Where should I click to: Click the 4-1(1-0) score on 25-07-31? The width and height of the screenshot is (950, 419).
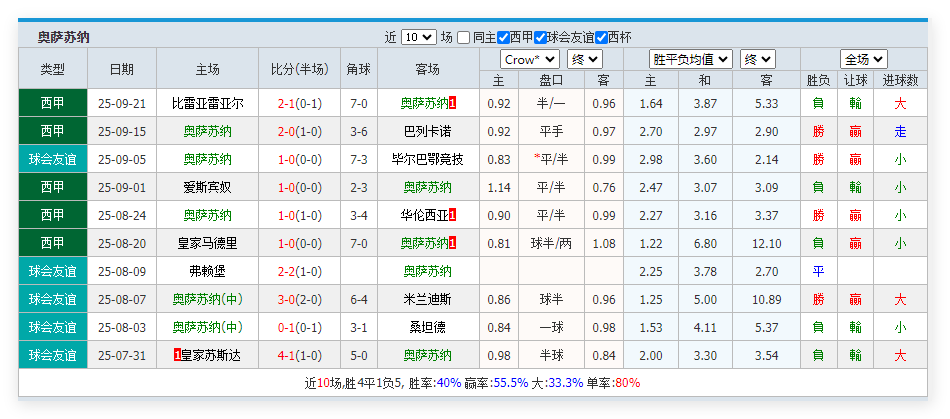299,355
